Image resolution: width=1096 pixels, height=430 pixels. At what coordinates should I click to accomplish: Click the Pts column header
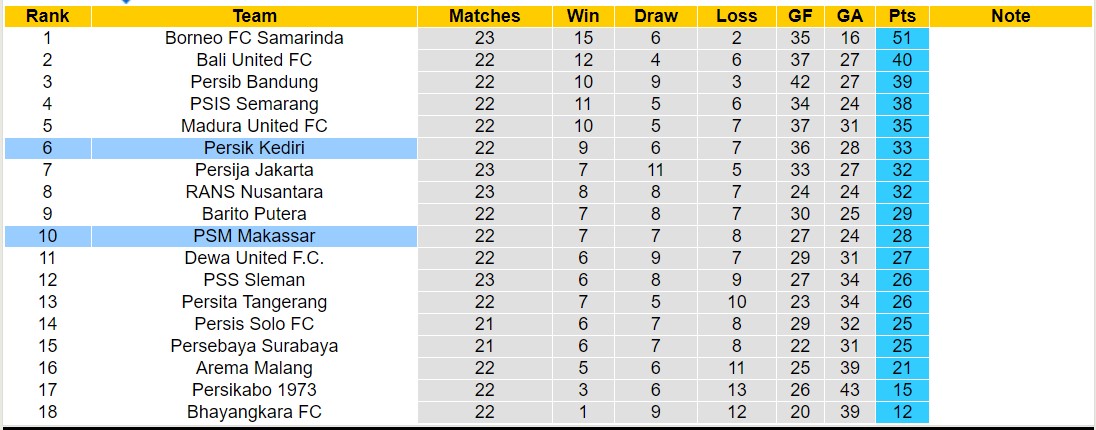pyautogui.click(x=902, y=16)
